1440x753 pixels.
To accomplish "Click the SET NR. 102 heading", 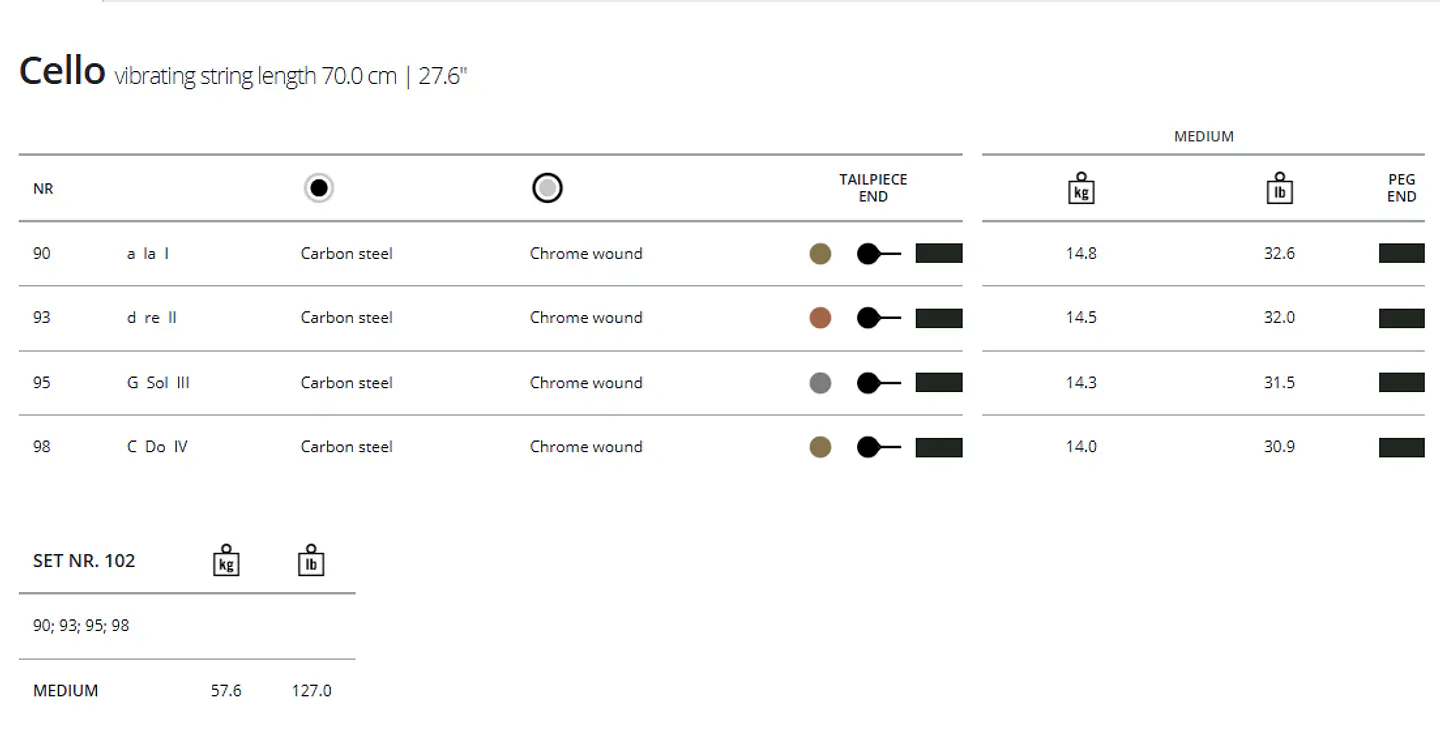I will coord(84,561).
